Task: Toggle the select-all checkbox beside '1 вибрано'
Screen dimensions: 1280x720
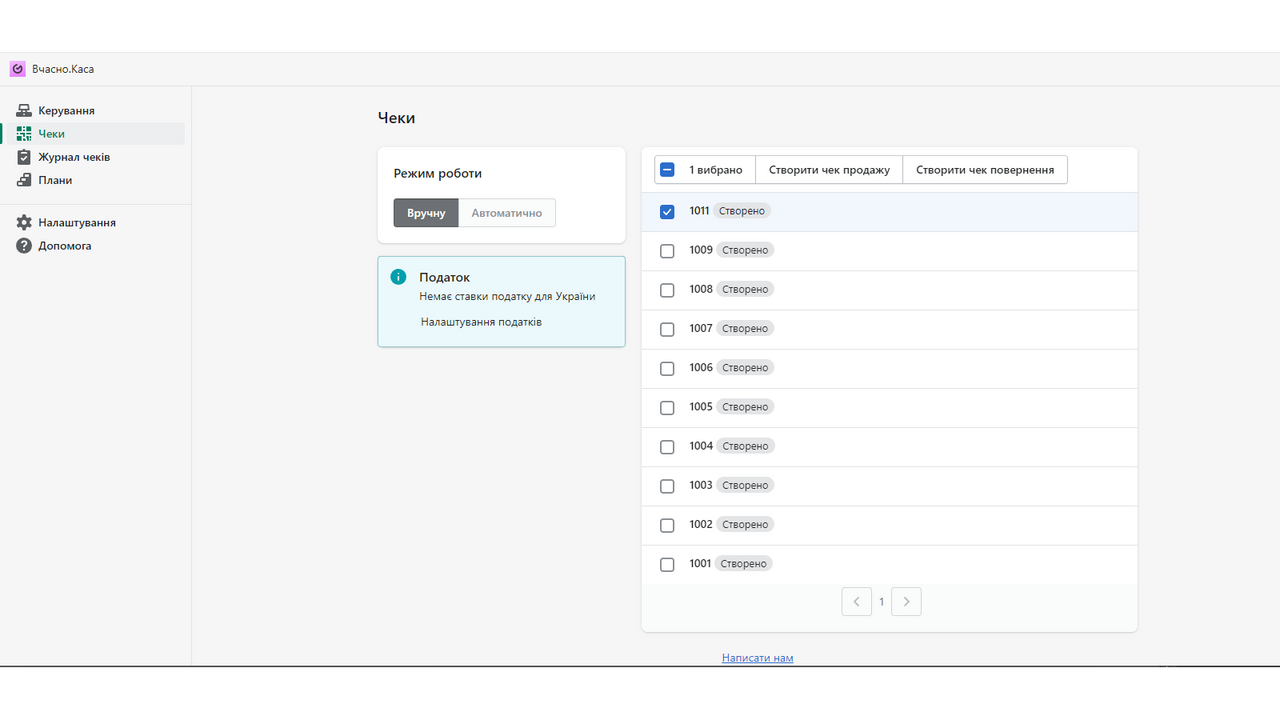Action: point(667,170)
